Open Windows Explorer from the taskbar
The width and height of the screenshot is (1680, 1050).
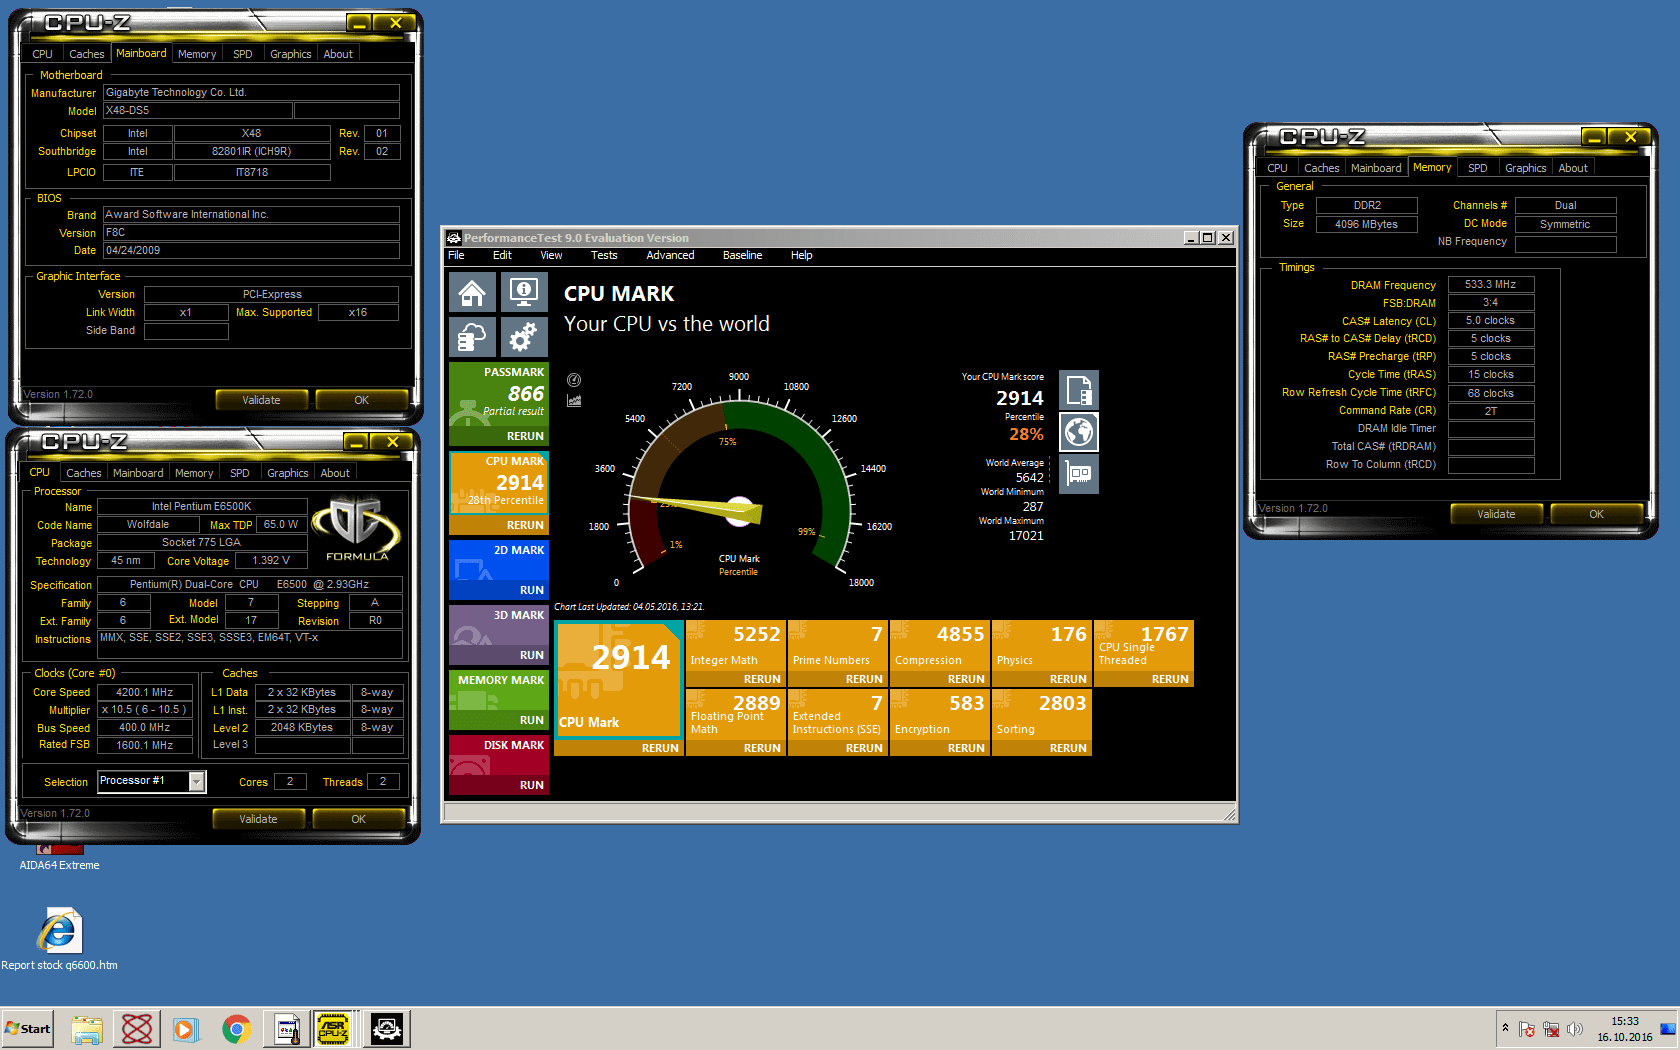pyautogui.click(x=87, y=1029)
